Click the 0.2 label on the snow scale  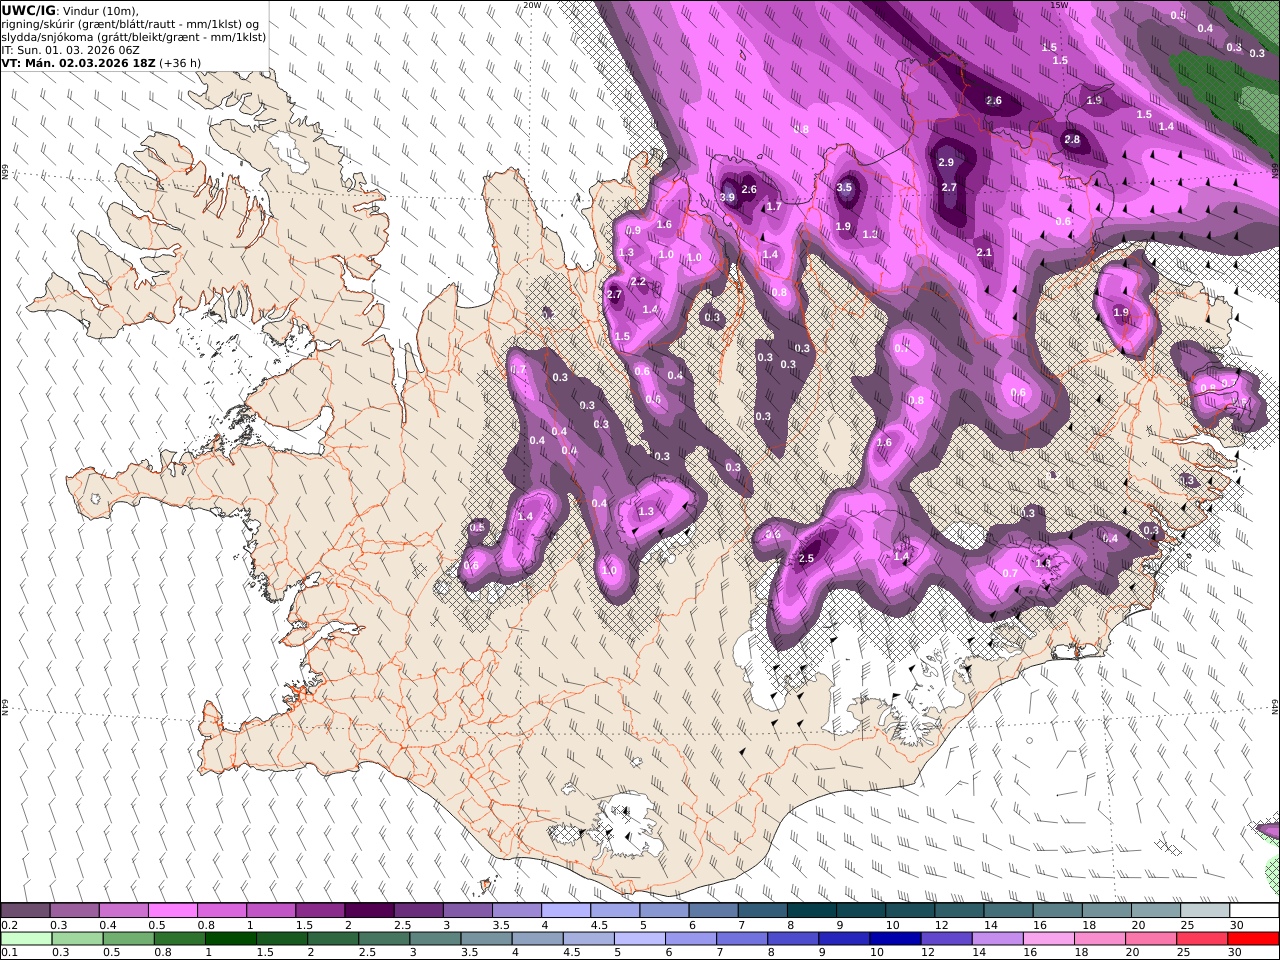pyautogui.click(x=9, y=925)
